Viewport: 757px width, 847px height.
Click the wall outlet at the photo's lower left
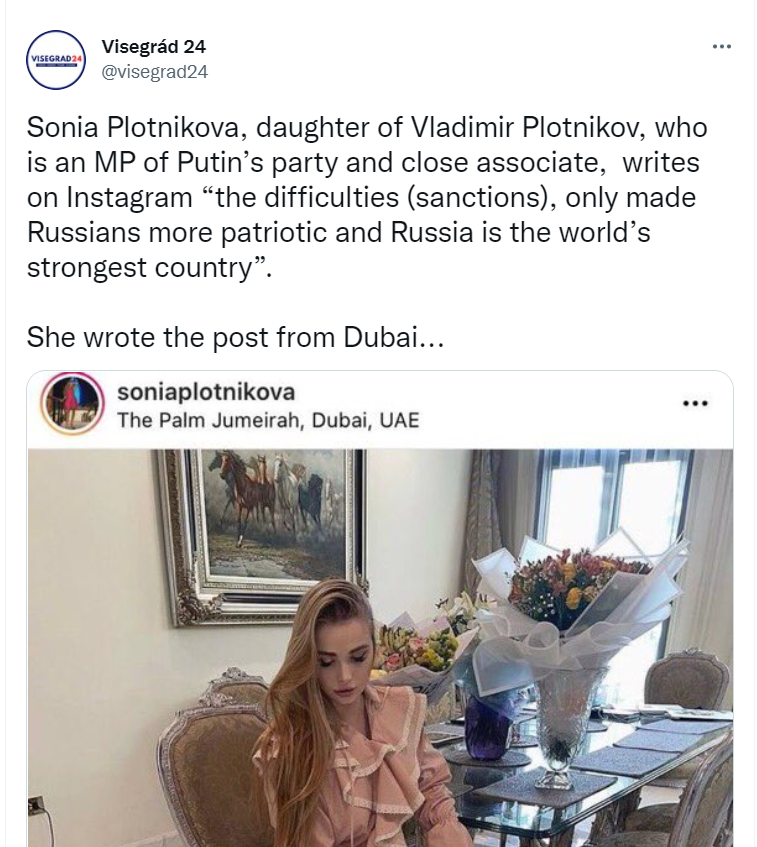(x=36, y=805)
